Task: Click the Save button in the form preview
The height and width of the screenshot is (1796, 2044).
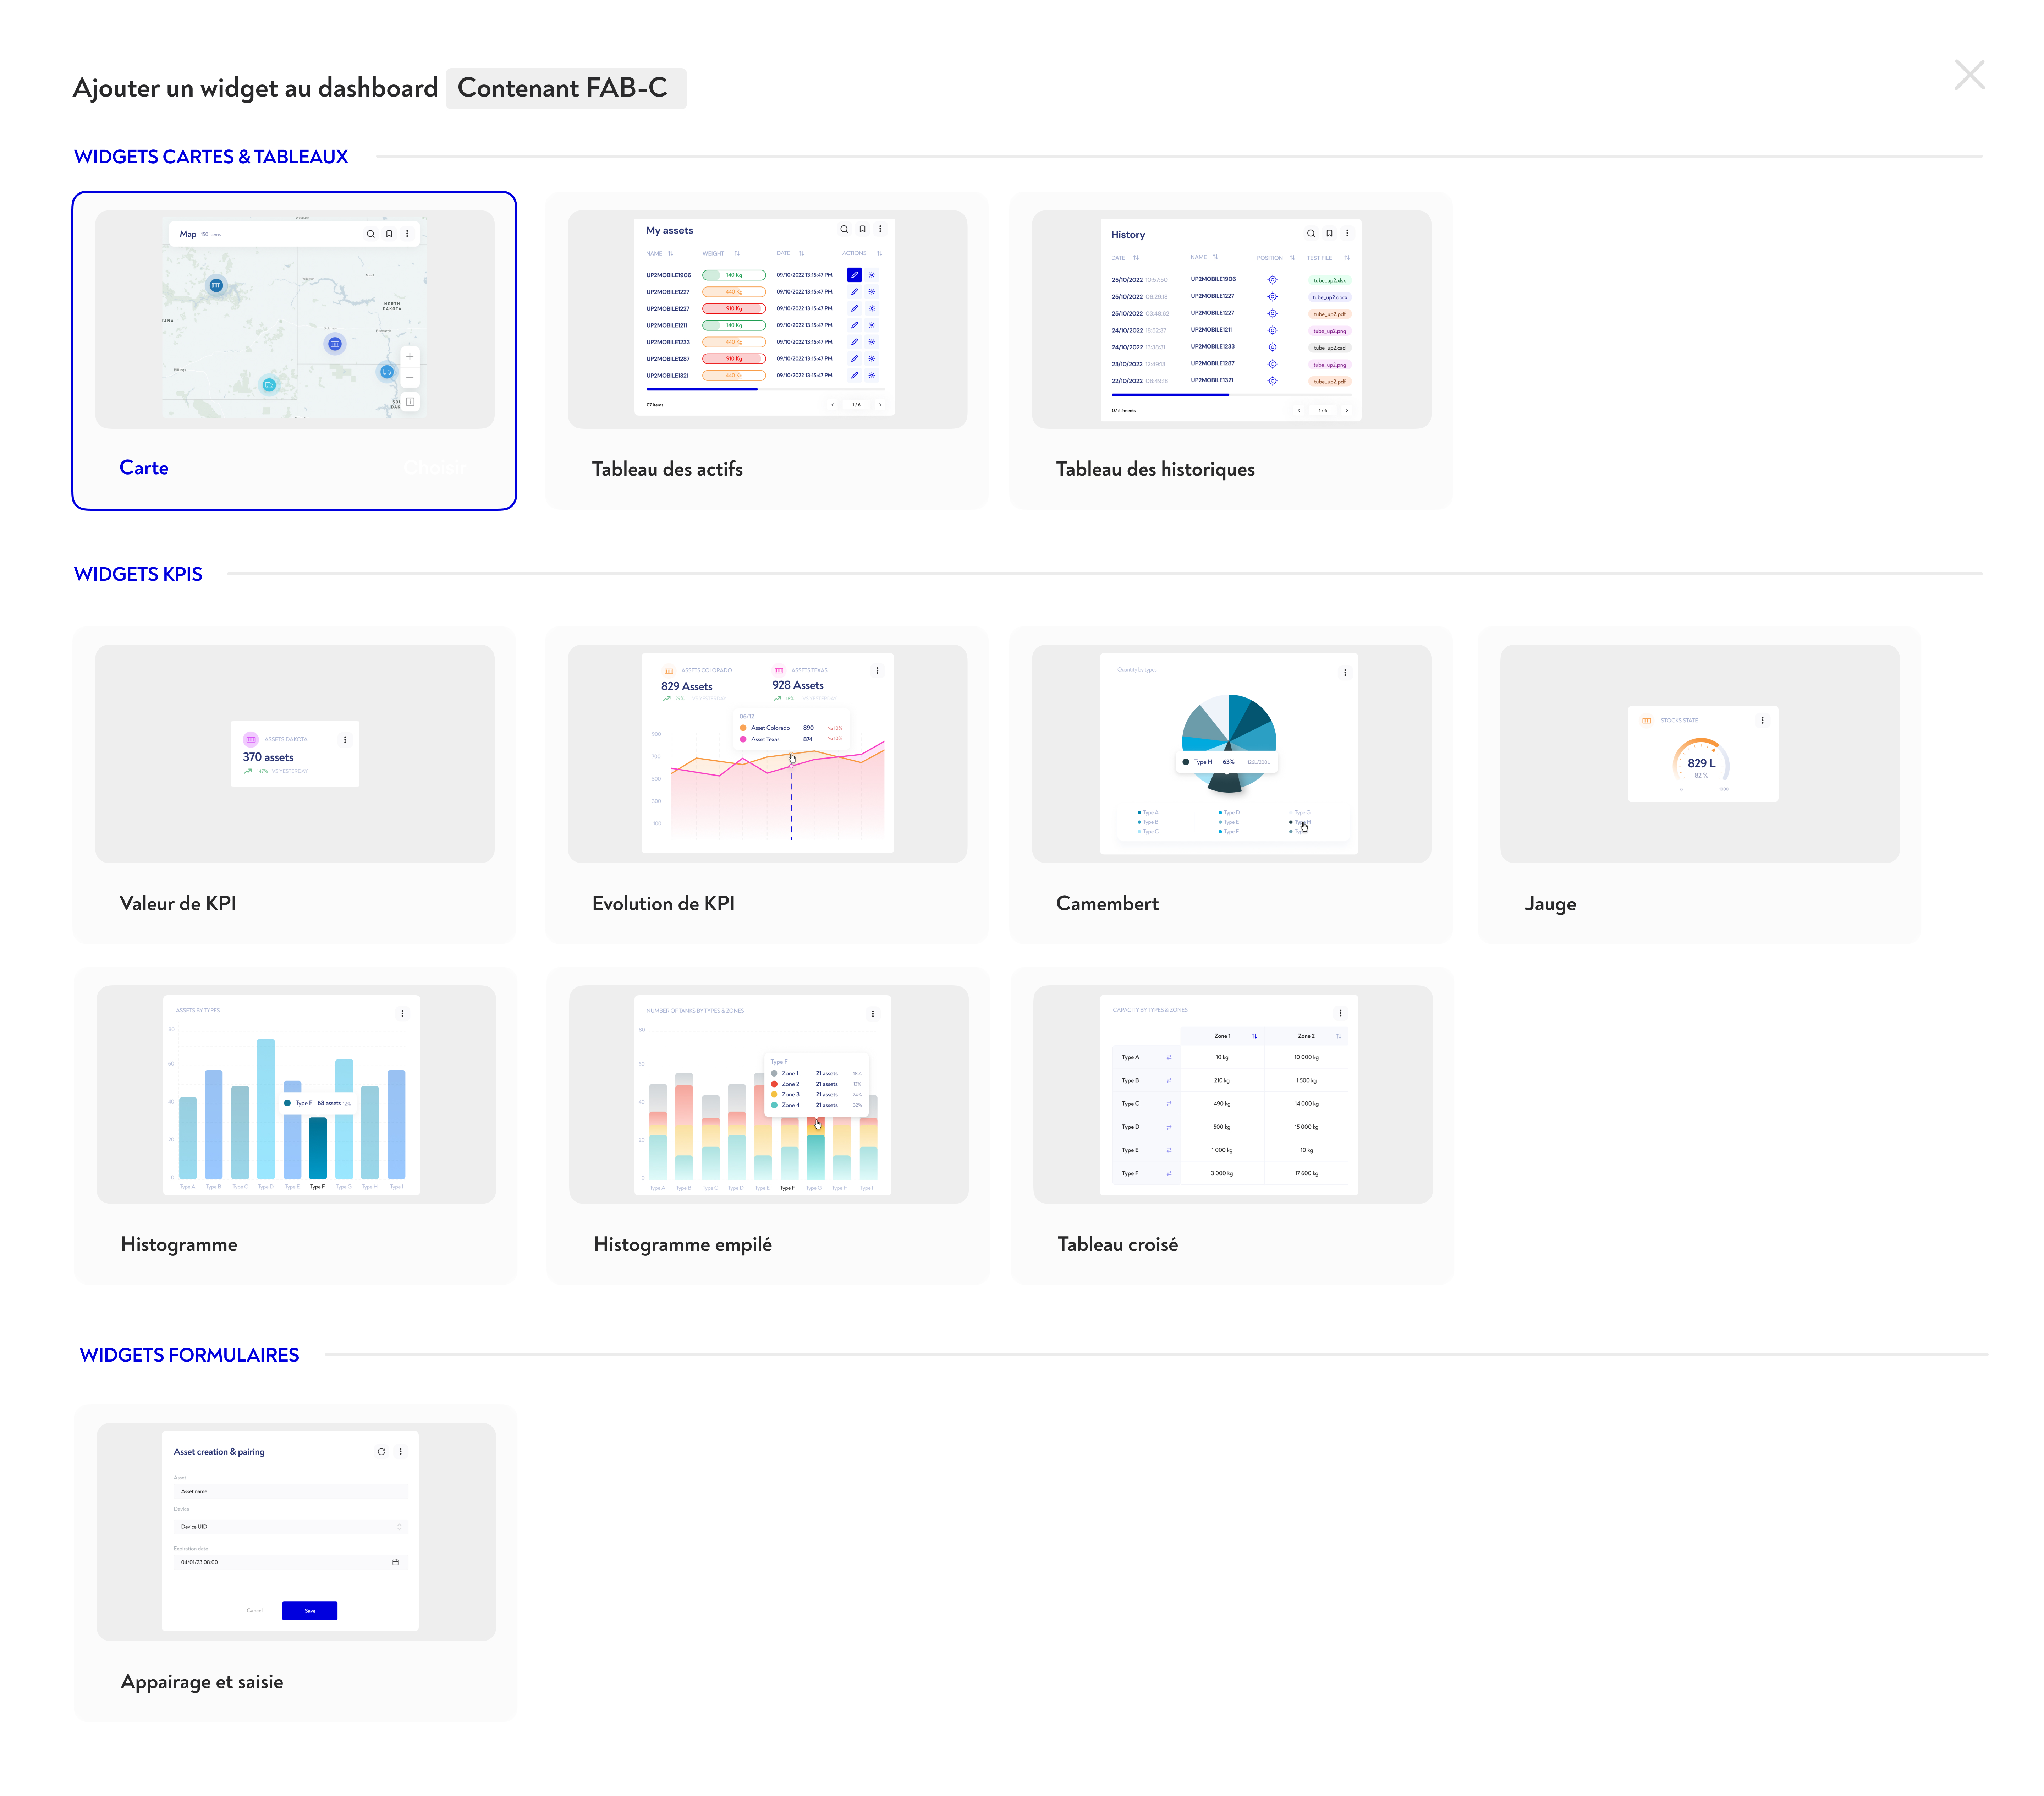Action: pyautogui.click(x=310, y=1611)
